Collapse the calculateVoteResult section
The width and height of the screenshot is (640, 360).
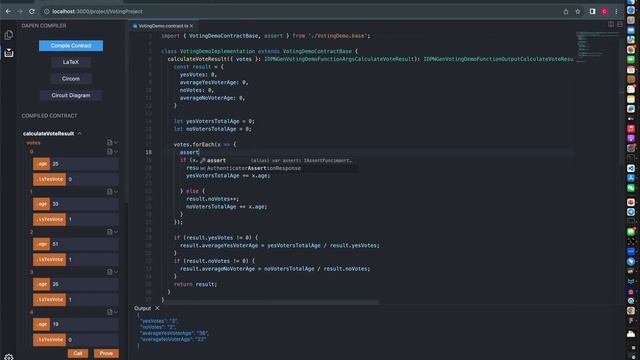coord(80,133)
